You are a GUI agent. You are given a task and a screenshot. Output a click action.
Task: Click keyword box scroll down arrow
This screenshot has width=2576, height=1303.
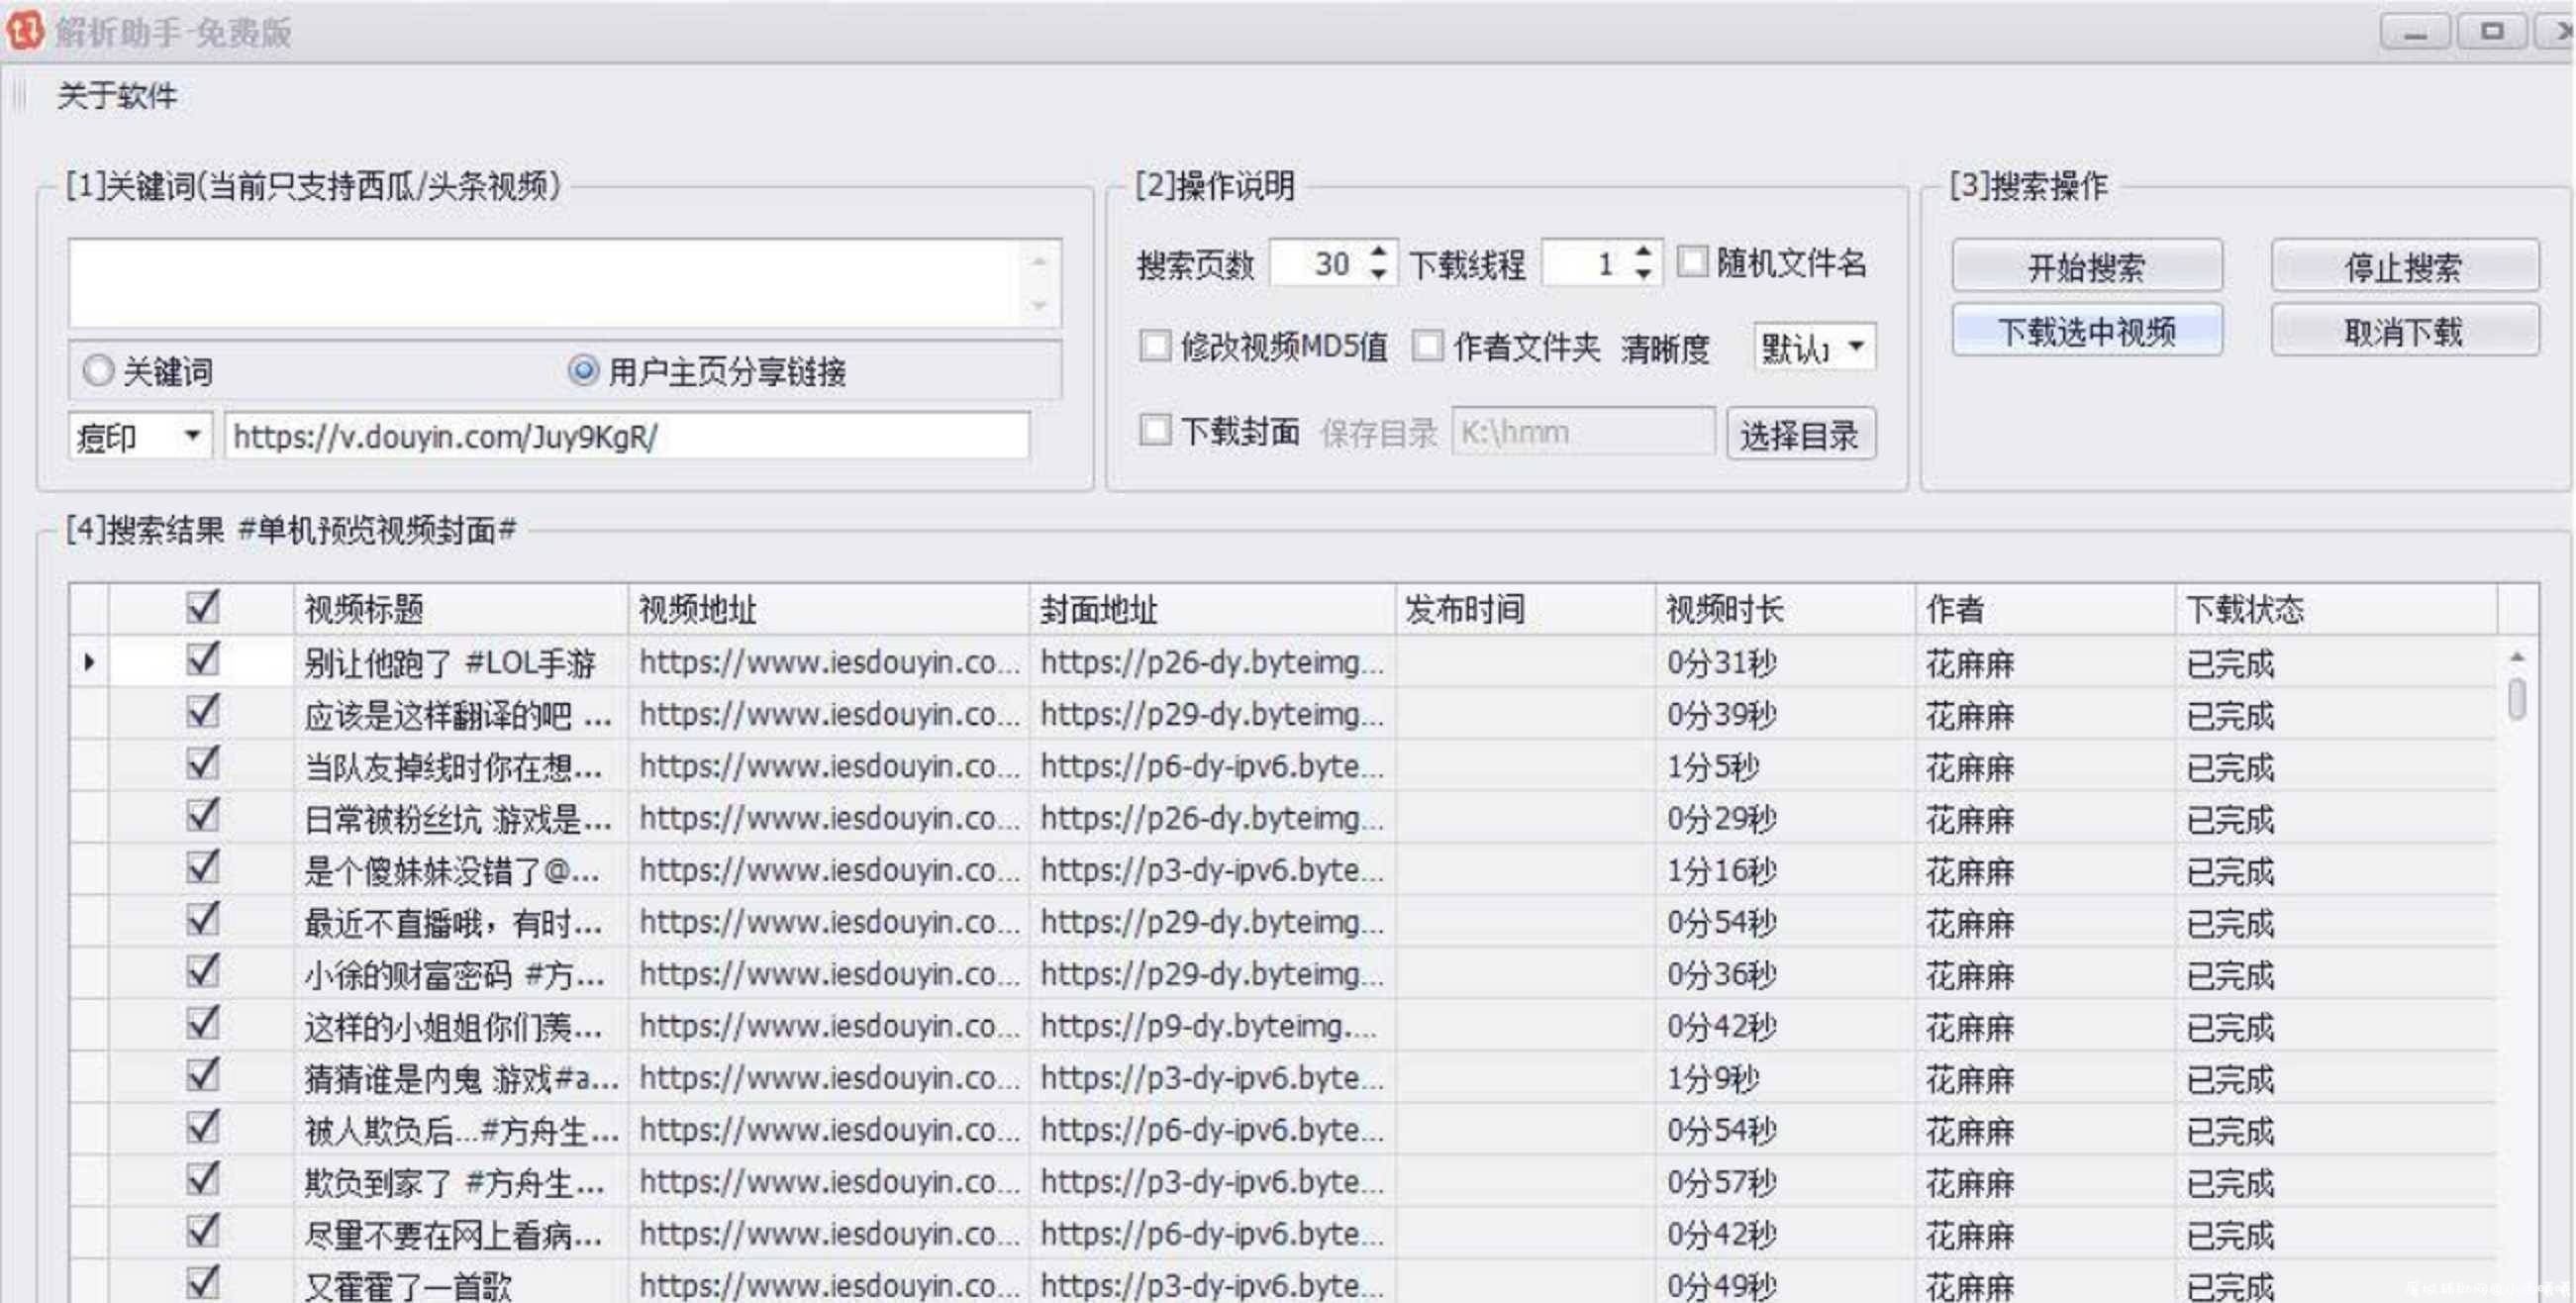tap(1040, 306)
